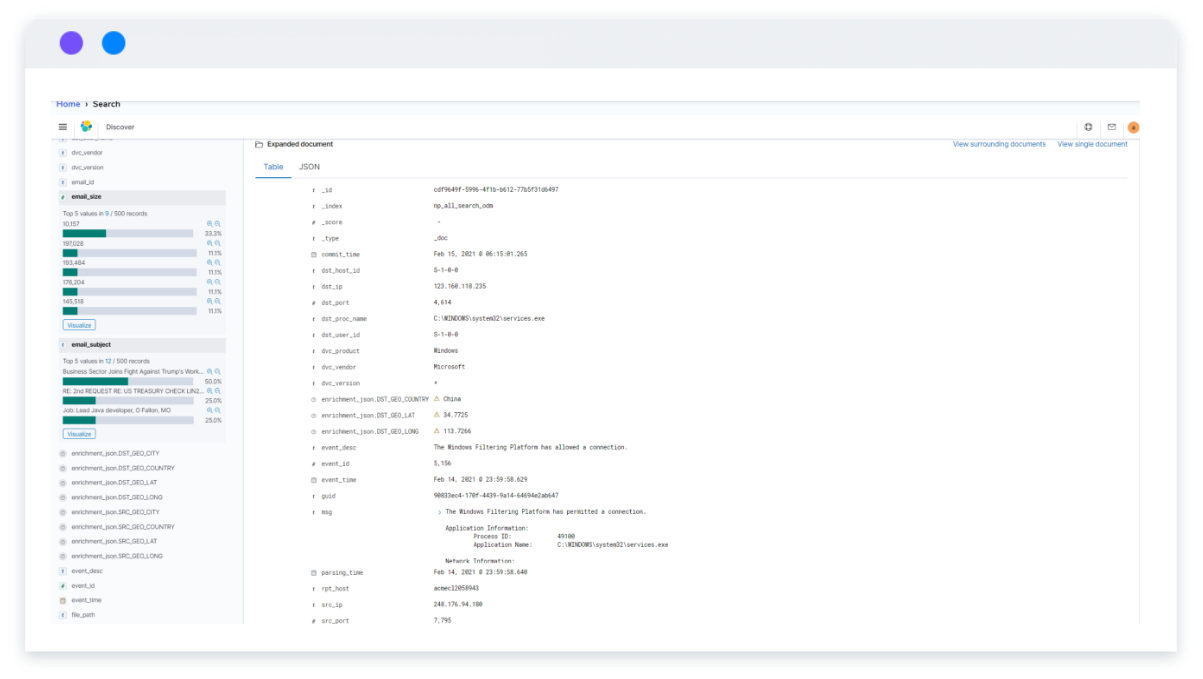Expand the msg field value chevron
The height and width of the screenshot is (679, 1203).
click(439, 512)
